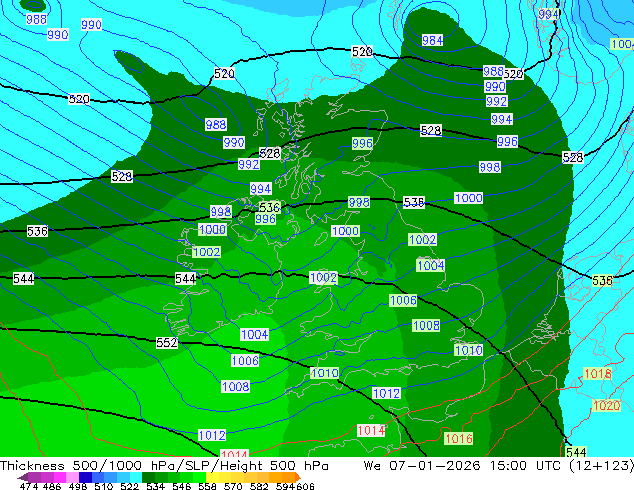The height and width of the screenshot is (490, 634).
Task: Click the red 1018 isobar label
Action: click(598, 373)
